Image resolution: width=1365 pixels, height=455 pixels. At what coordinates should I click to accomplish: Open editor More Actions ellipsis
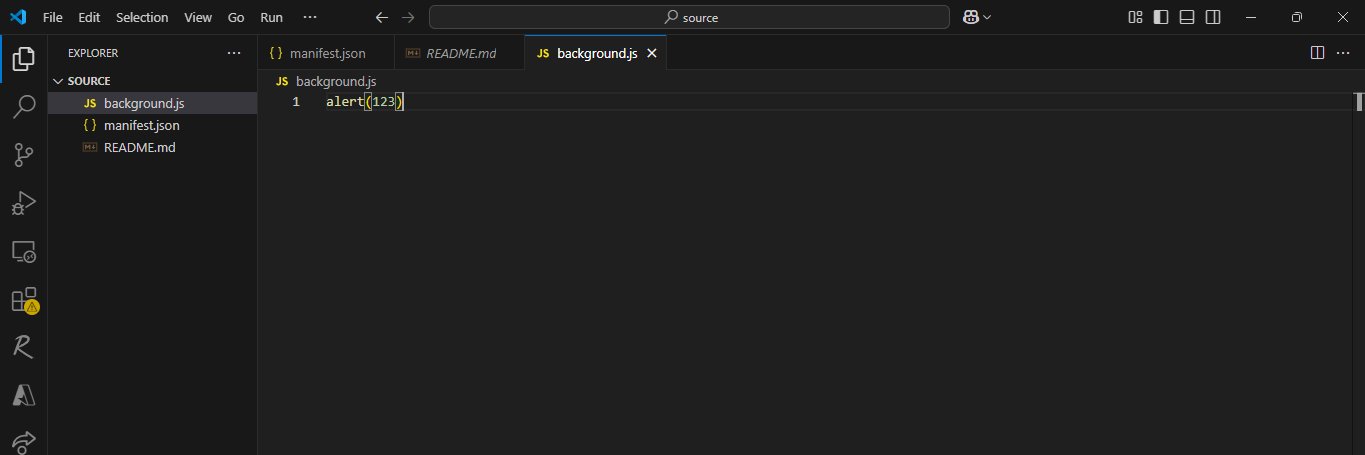tap(1345, 52)
